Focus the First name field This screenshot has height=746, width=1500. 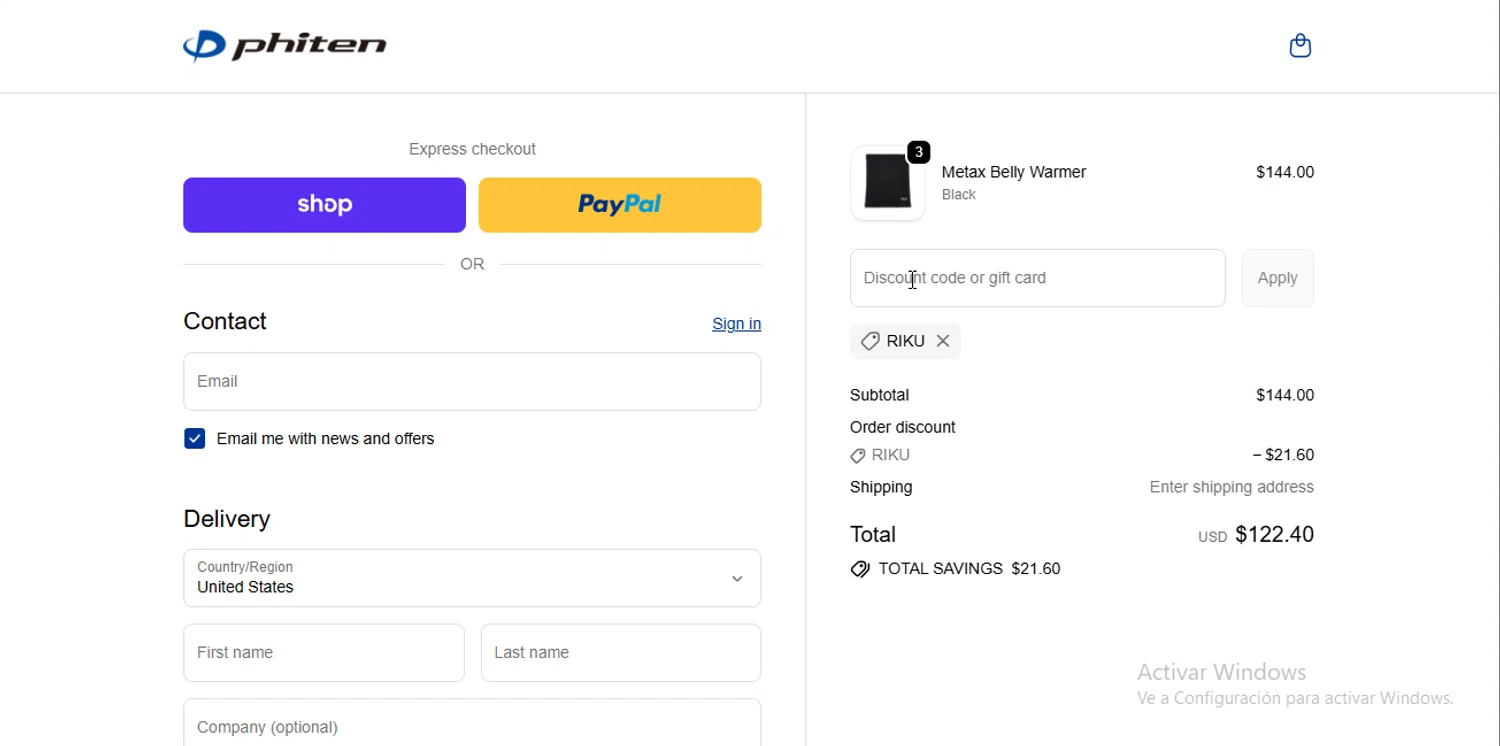pyautogui.click(x=324, y=653)
